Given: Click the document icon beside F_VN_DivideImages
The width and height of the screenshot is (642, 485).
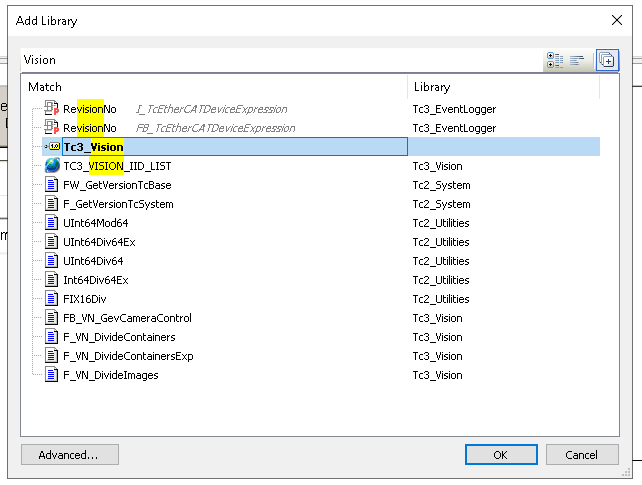Looking at the screenshot, I should point(51,375).
